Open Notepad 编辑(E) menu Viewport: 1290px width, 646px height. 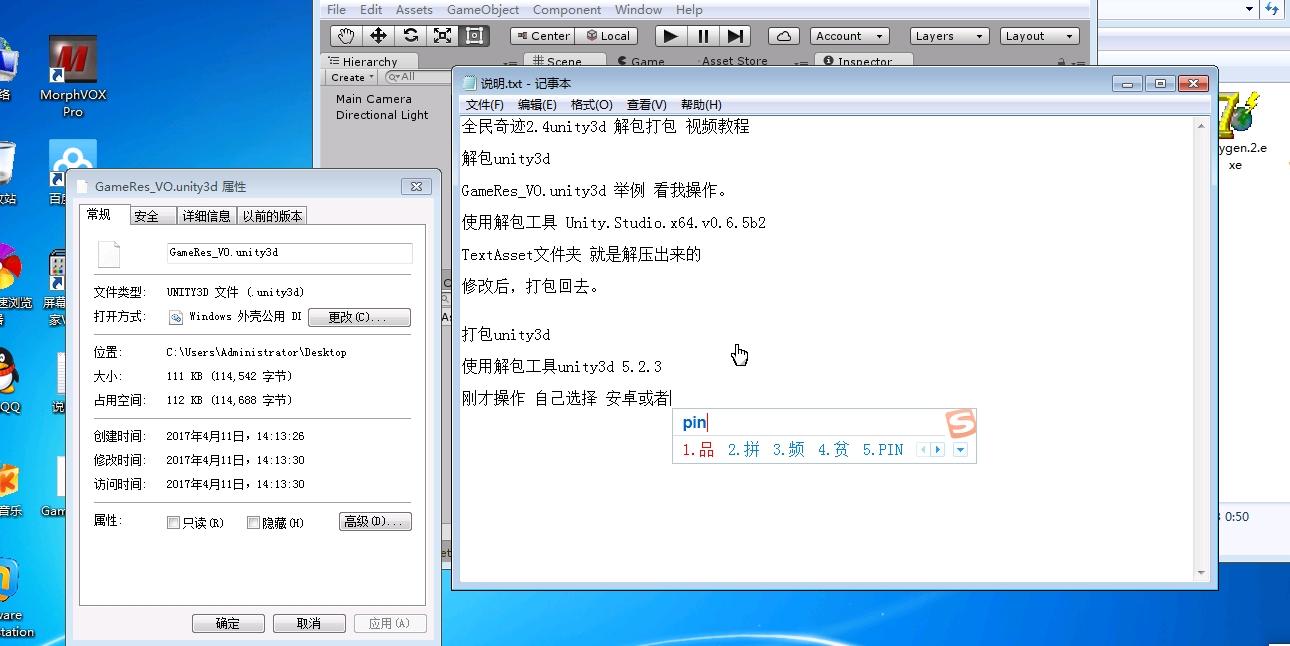pos(537,104)
